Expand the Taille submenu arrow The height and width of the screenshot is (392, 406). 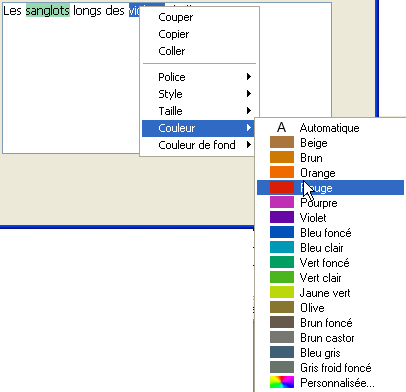(249, 111)
